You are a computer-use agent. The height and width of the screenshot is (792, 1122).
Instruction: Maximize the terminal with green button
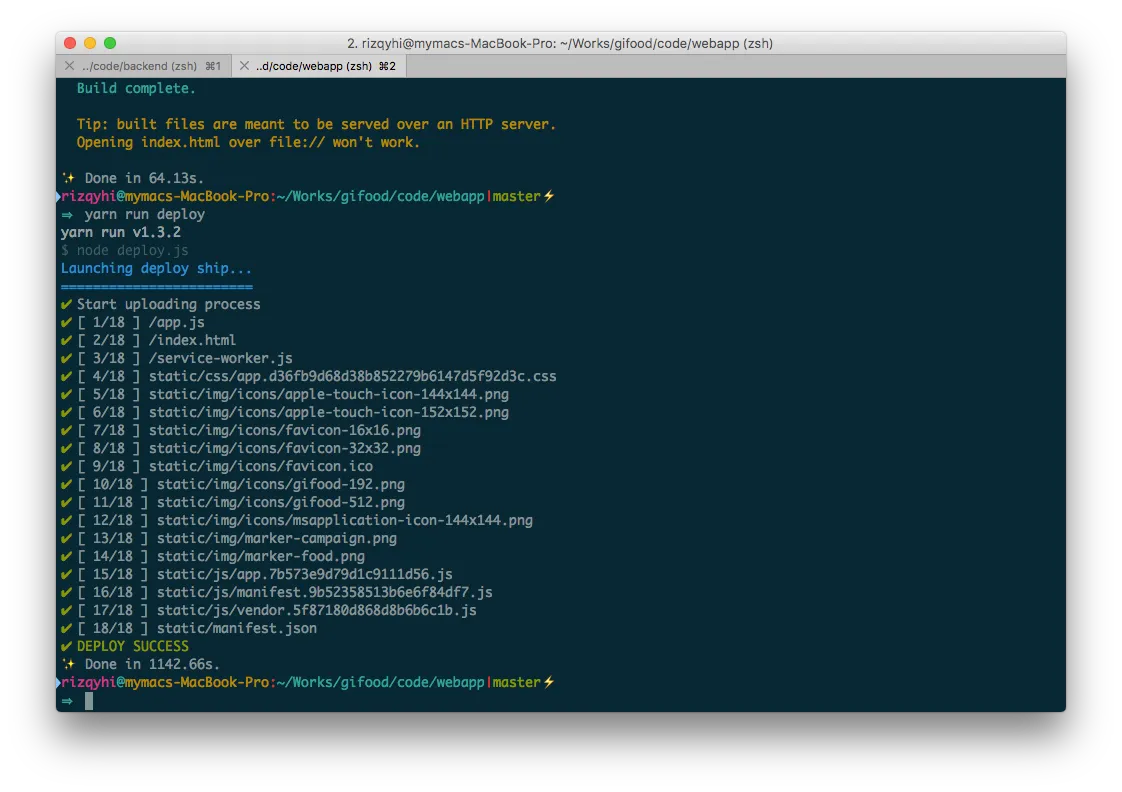[110, 43]
